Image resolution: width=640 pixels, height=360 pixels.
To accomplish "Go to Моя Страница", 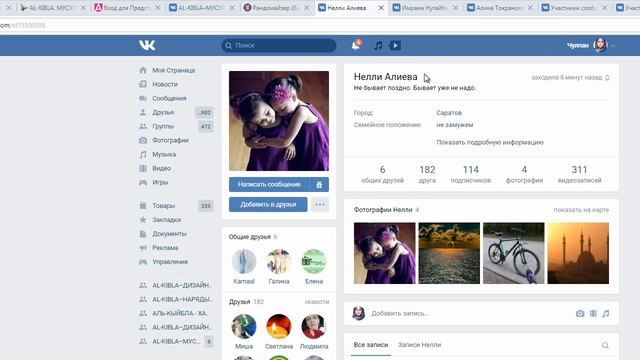I will tap(173, 70).
